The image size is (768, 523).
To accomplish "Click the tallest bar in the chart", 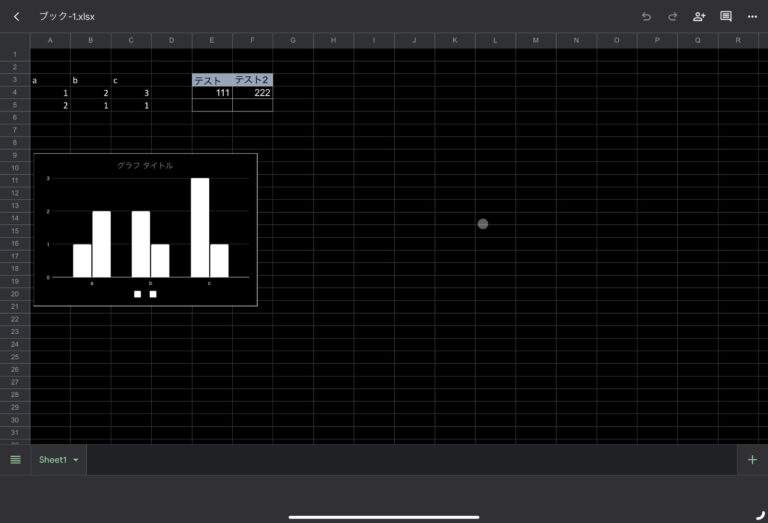I will [200, 227].
